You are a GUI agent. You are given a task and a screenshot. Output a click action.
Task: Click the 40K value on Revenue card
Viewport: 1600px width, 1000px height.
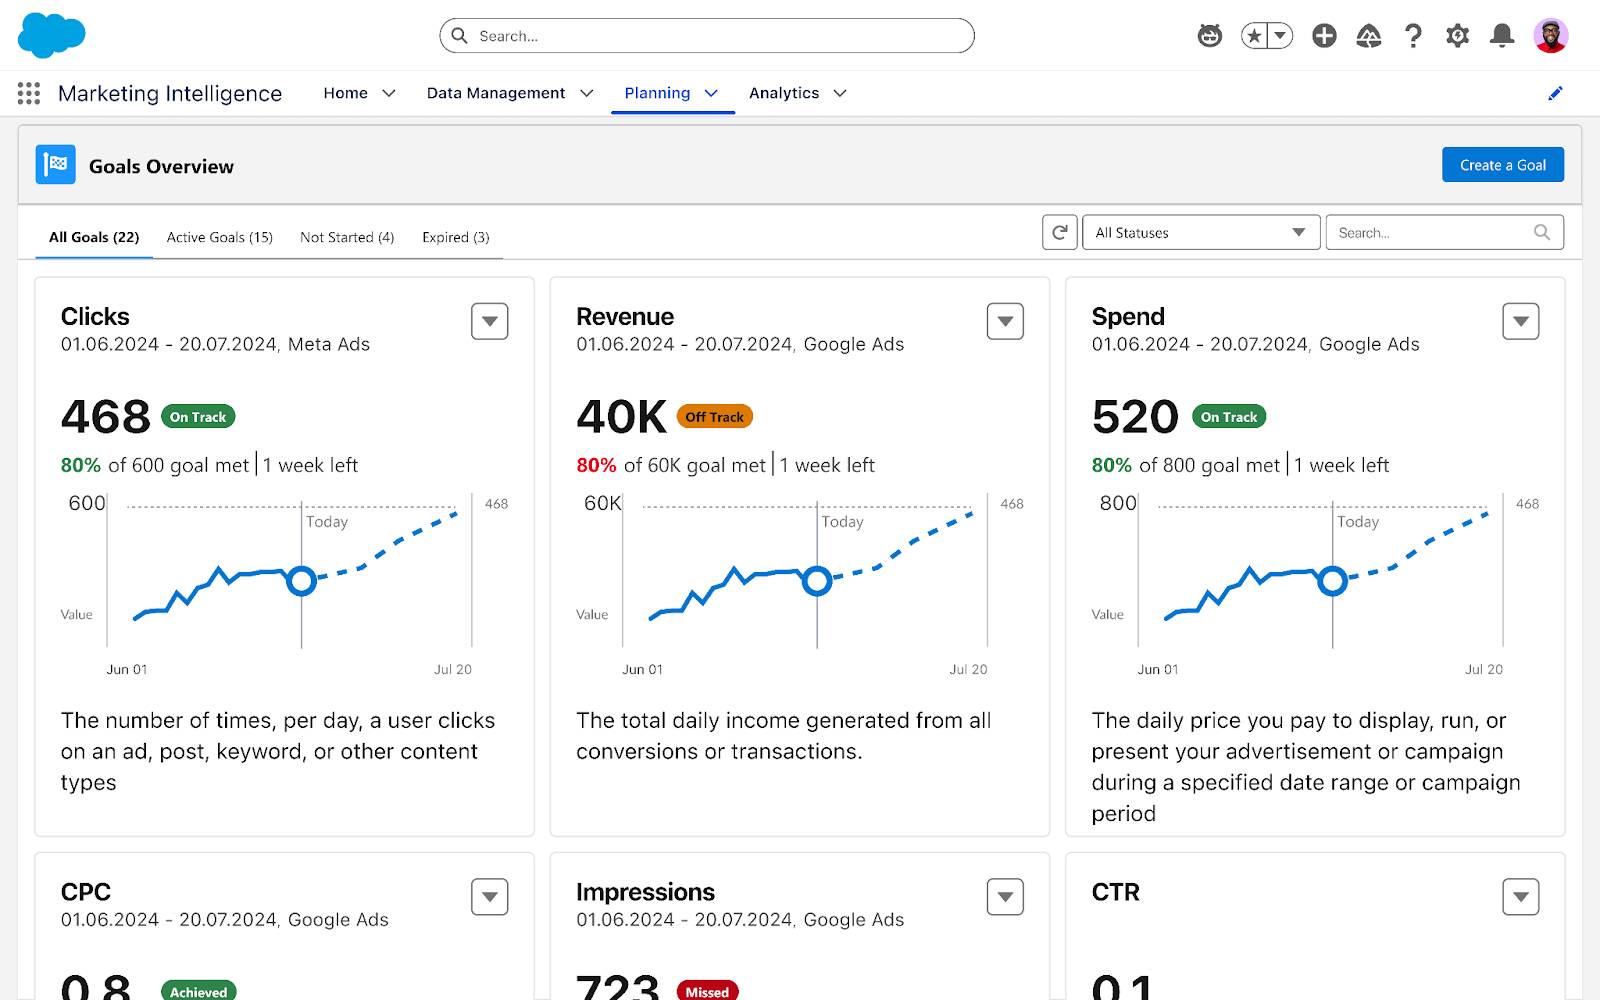pos(621,417)
